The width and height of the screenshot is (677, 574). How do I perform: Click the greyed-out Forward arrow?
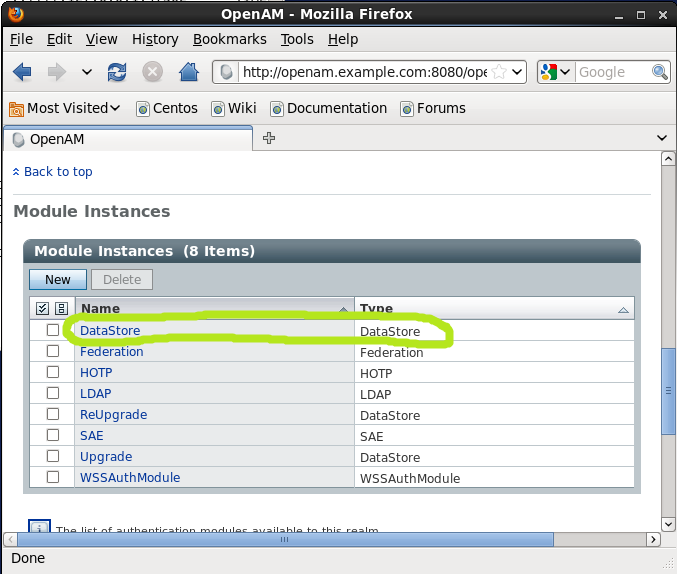(57, 72)
